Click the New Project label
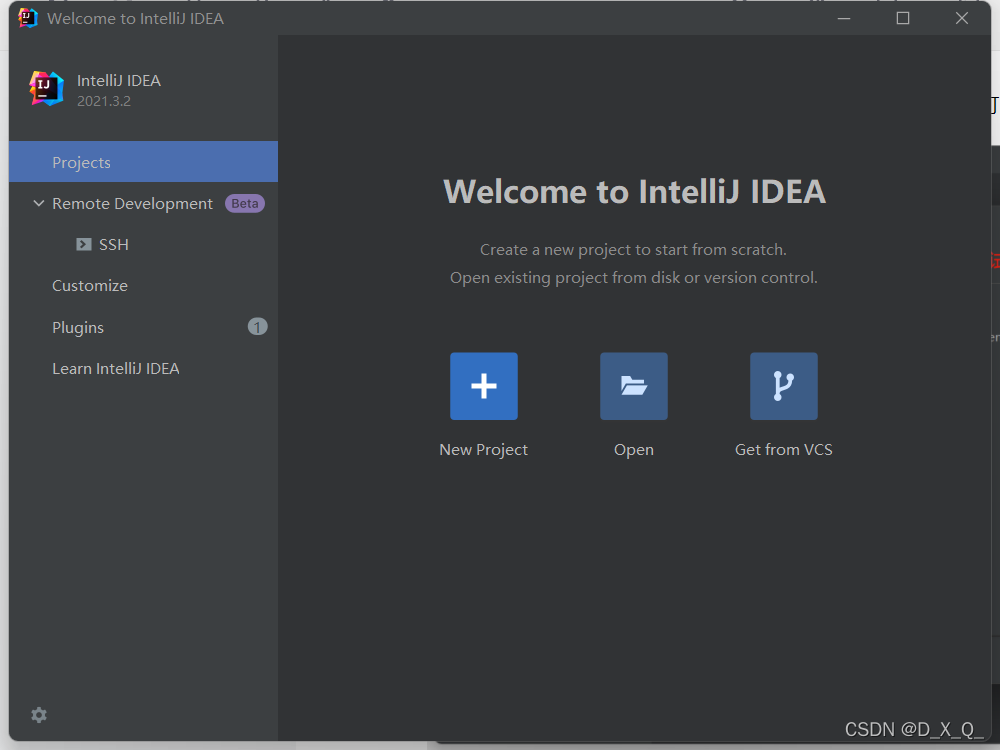The image size is (1000, 750). coord(483,450)
